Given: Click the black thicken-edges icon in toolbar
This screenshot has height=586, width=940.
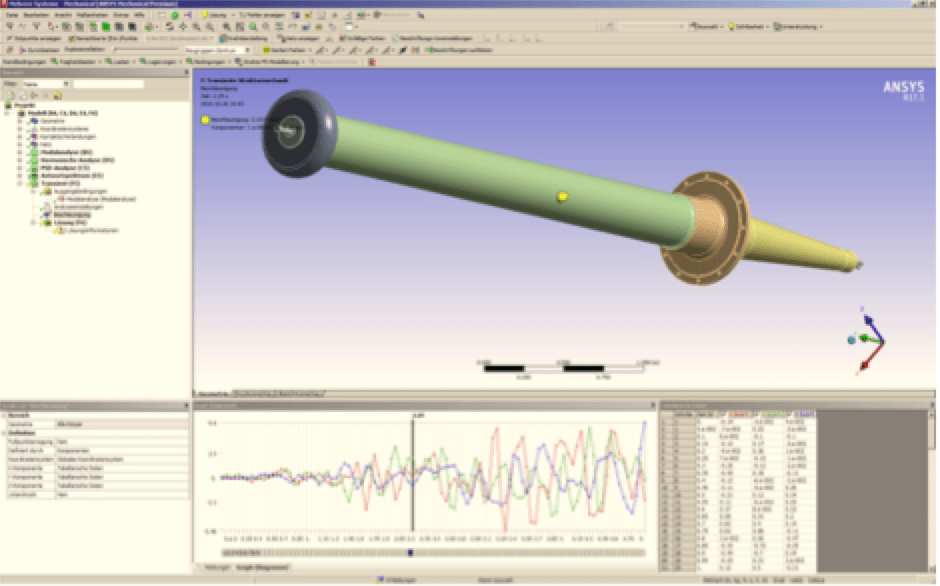Looking at the screenshot, I should [x=403, y=50].
